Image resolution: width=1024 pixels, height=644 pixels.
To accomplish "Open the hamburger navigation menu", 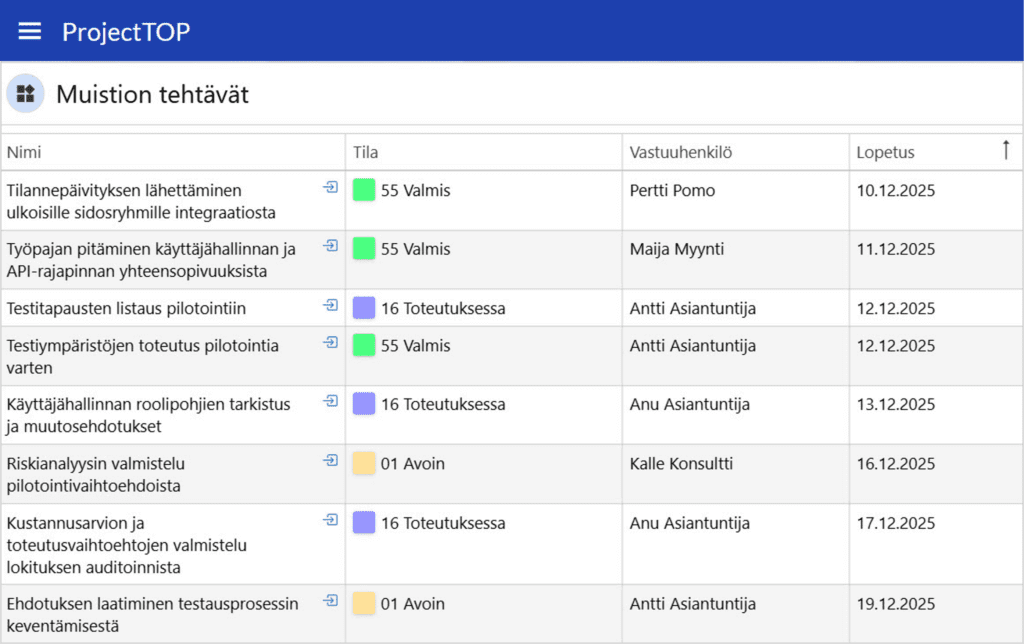I will coord(30,31).
